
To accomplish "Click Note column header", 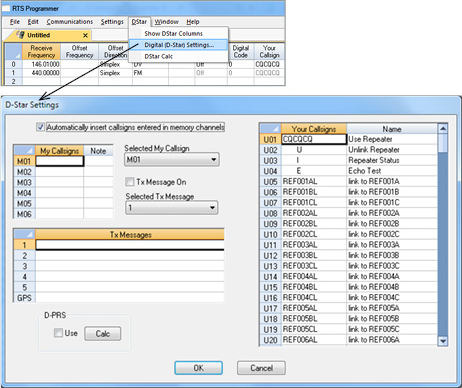I will pos(98,151).
